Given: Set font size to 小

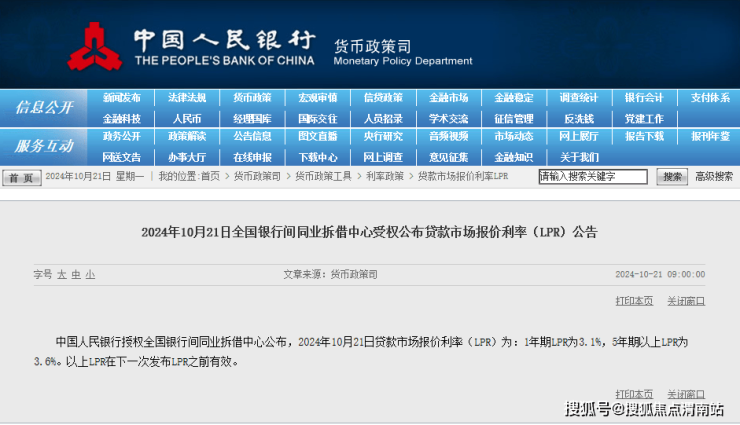Looking at the screenshot, I should click(x=90, y=275).
